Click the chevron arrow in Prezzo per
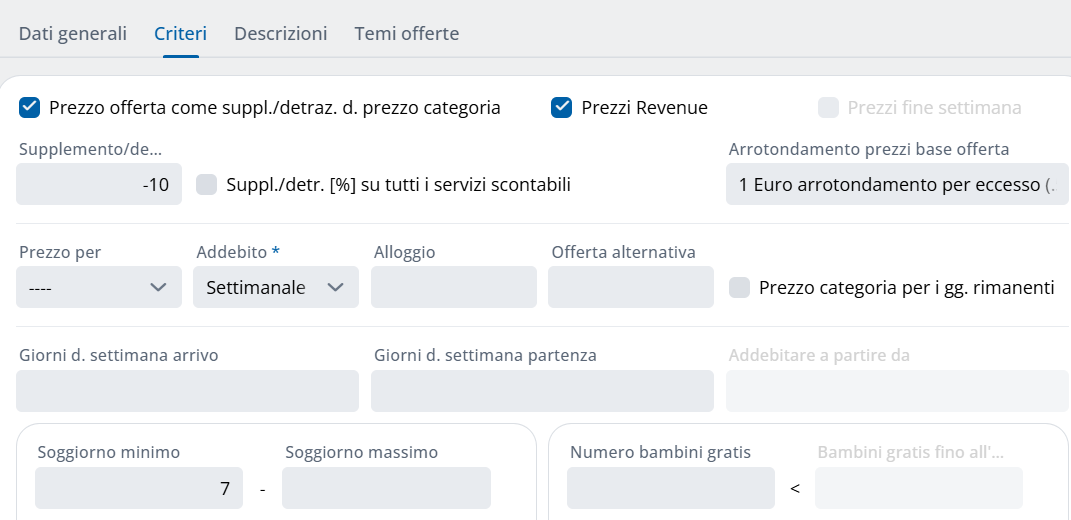1071x520 pixels. 157,287
